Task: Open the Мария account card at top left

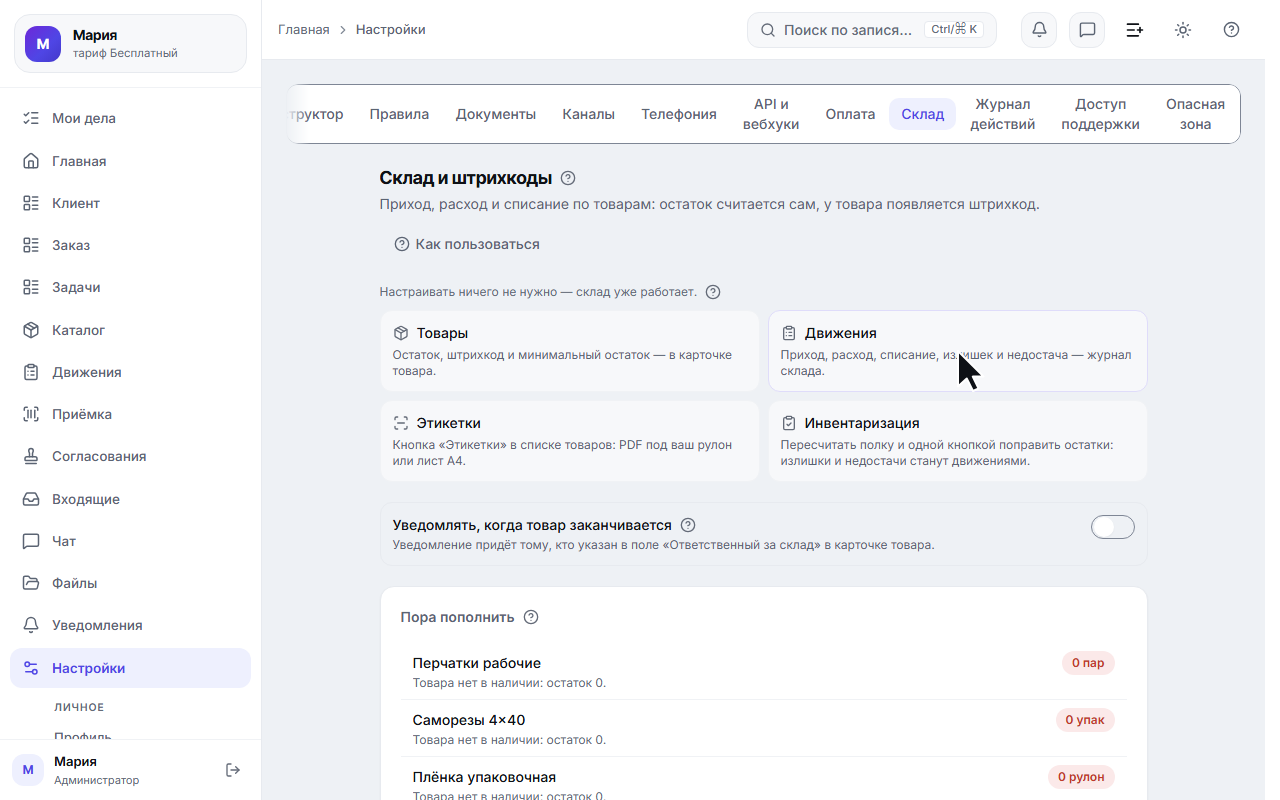Action: pos(130,43)
